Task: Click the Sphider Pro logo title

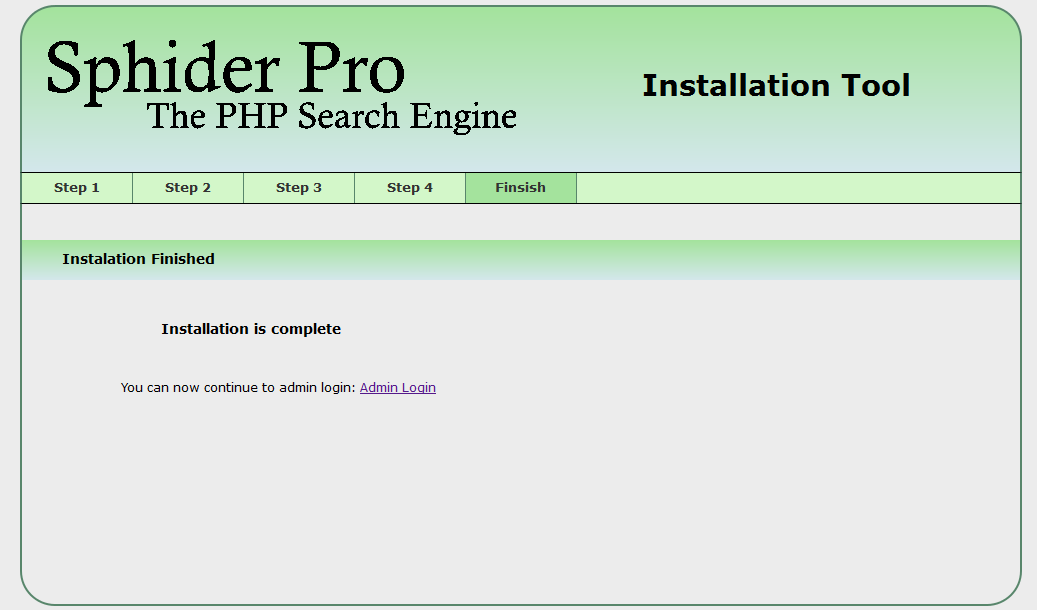Action: (x=226, y=71)
